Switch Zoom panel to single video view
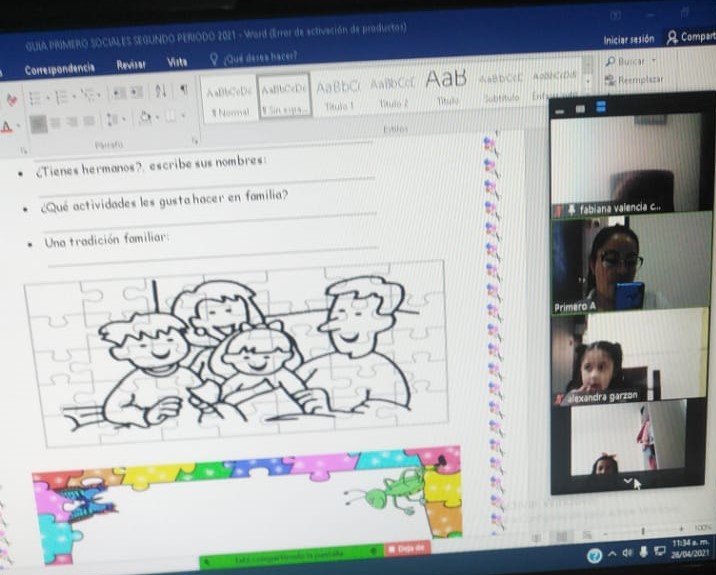Image resolution: width=716 pixels, height=575 pixels. 580,109
